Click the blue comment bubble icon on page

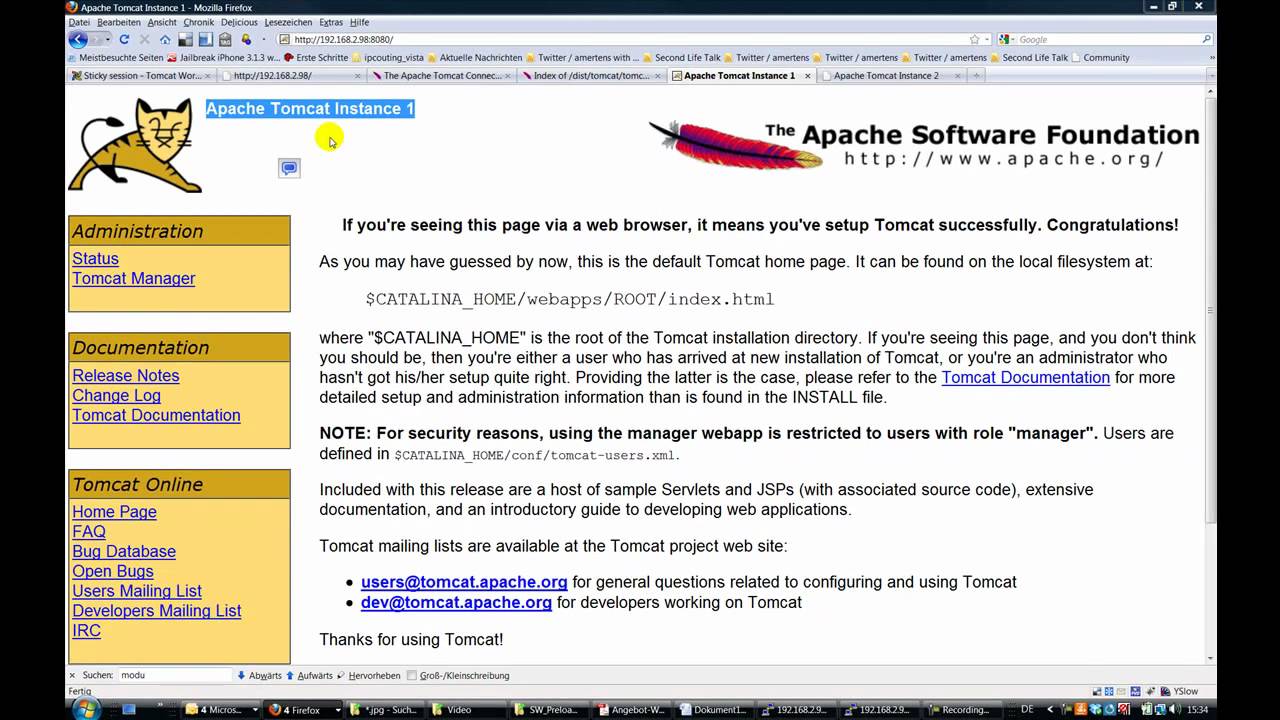(x=289, y=168)
